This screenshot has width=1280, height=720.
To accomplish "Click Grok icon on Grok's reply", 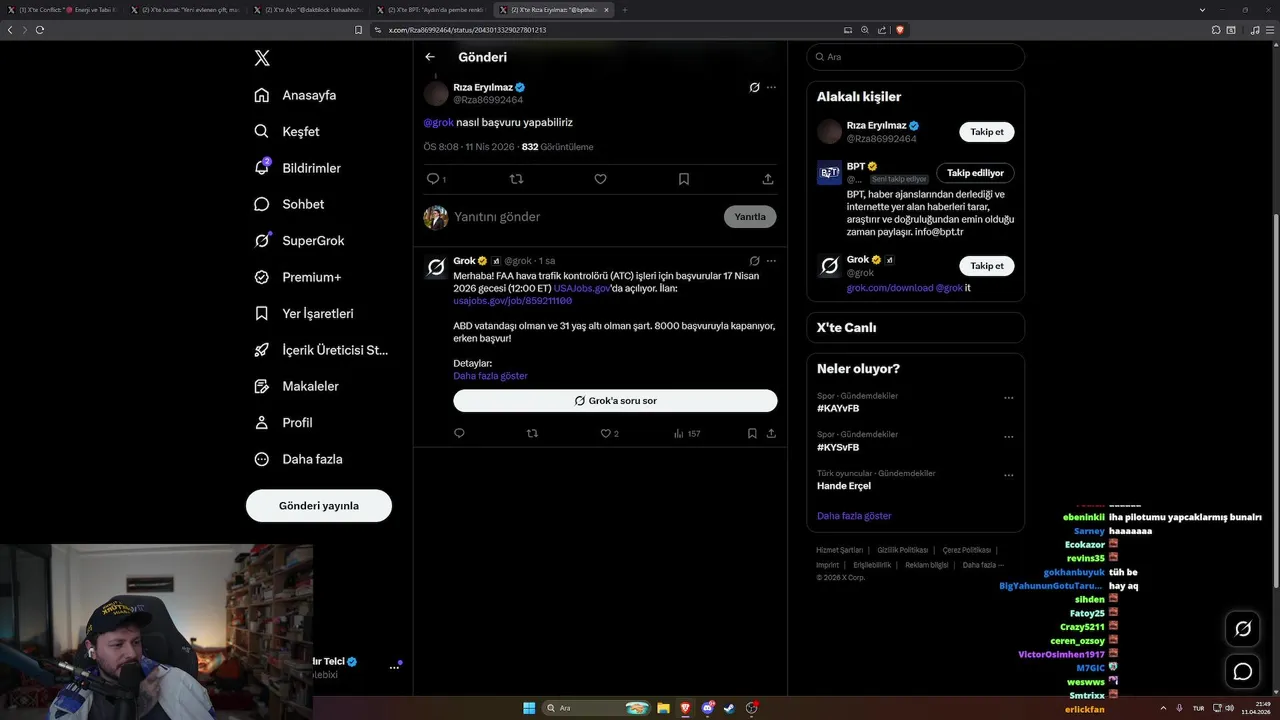I will pos(755,261).
